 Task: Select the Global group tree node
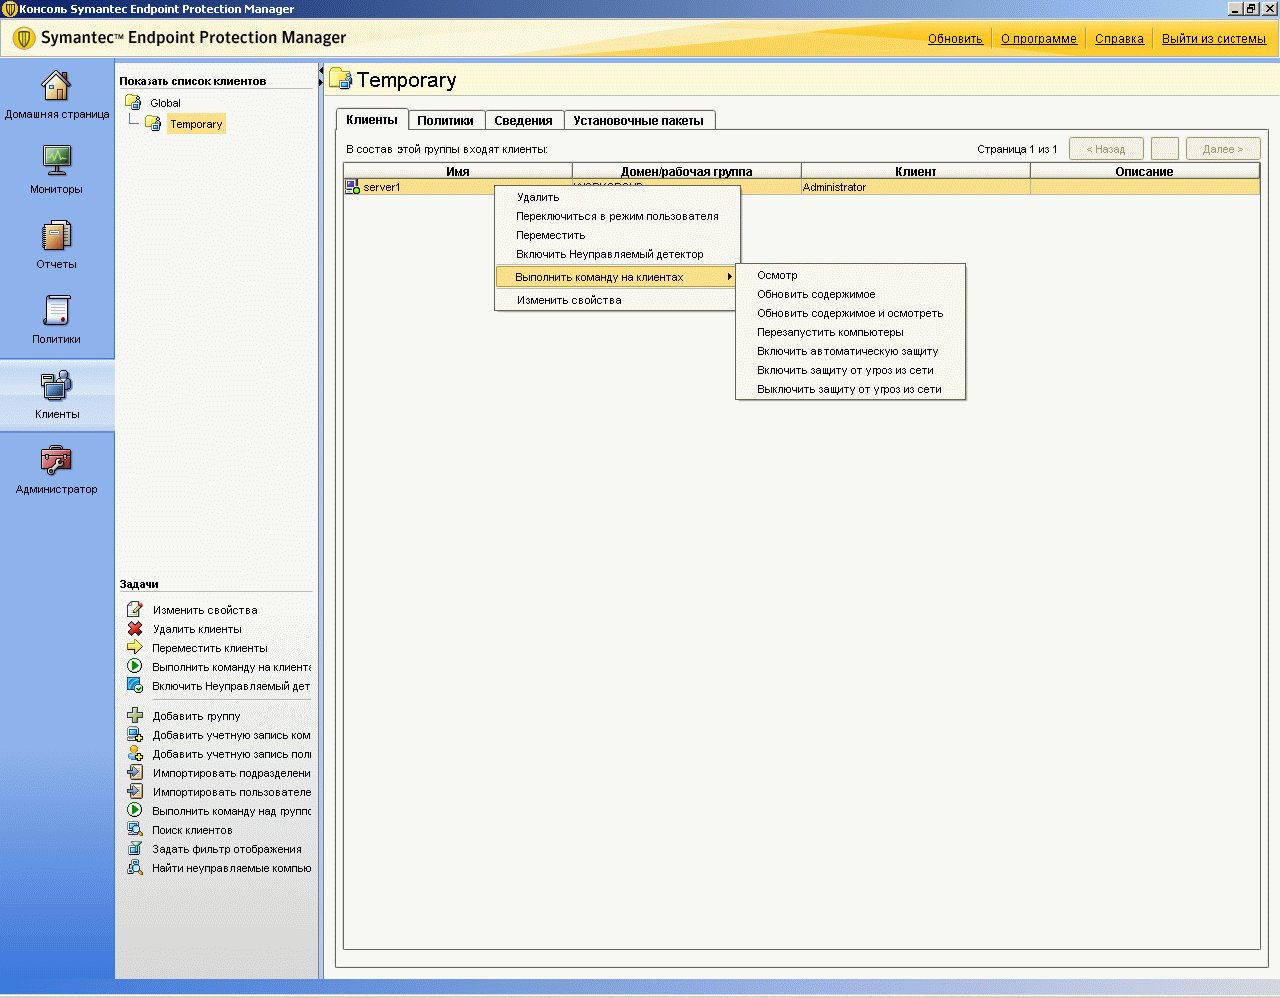[x=165, y=103]
